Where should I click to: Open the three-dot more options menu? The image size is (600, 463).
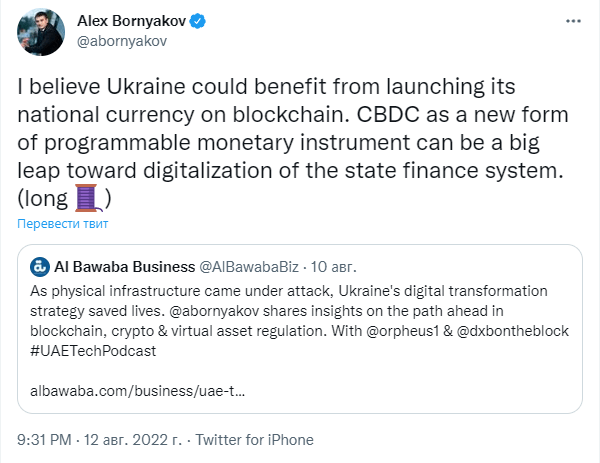[573, 21]
